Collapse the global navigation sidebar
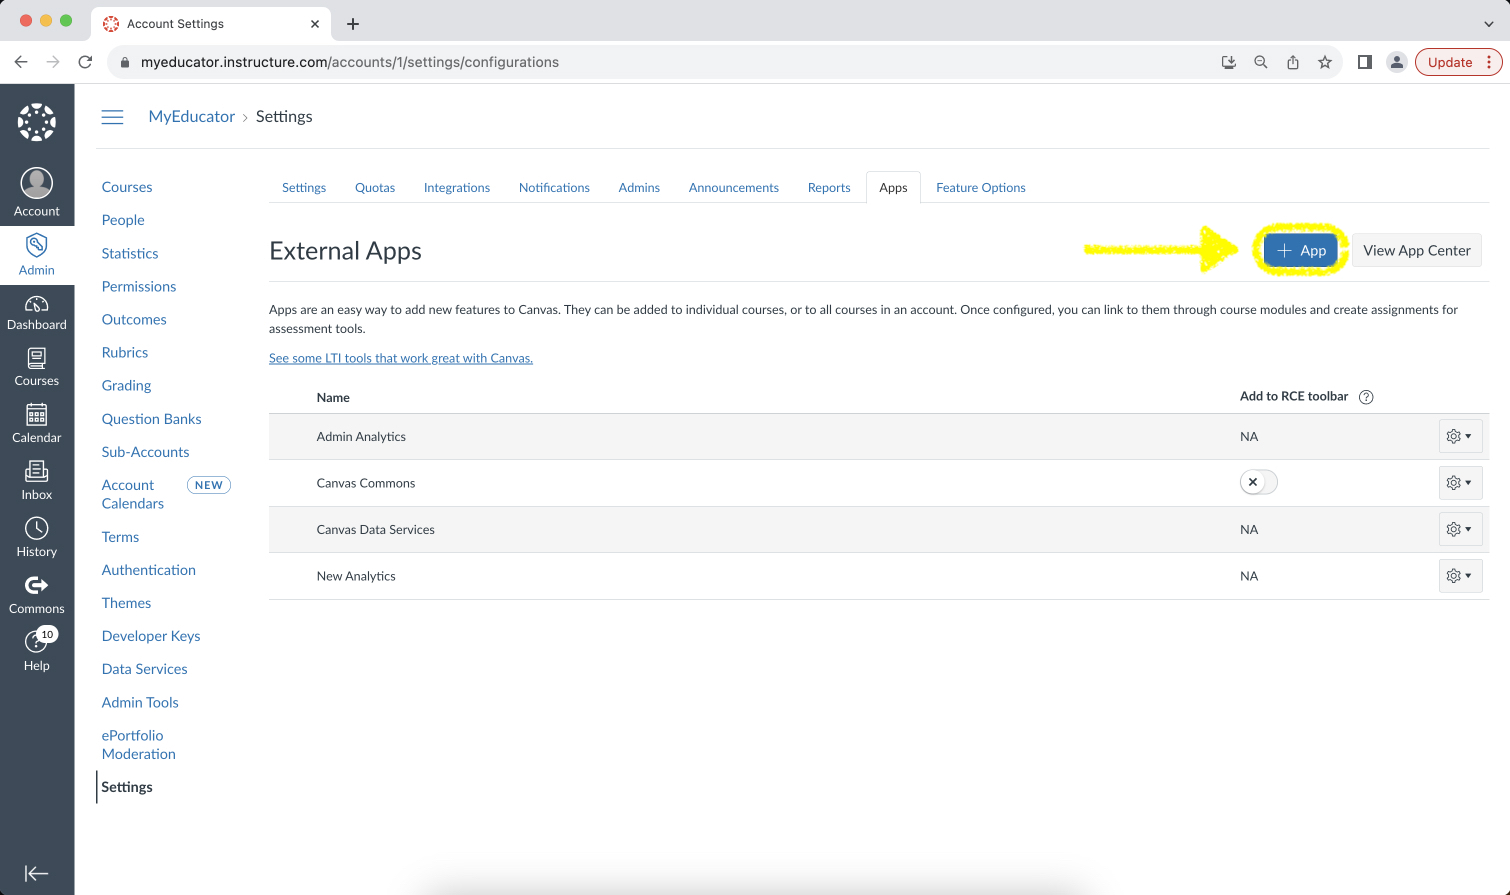This screenshot has height=895, width=1510. point(37,873)
